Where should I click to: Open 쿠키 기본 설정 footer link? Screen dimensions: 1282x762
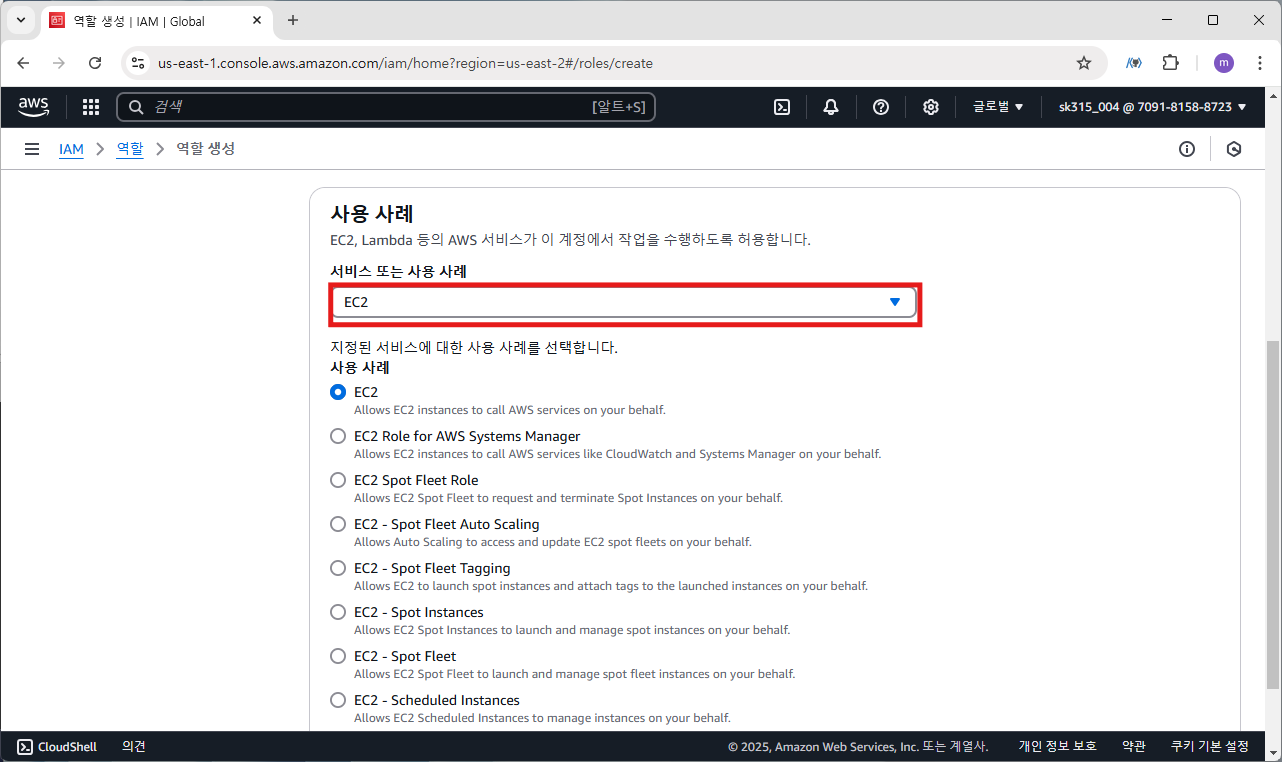click(x=1210, y=746)
